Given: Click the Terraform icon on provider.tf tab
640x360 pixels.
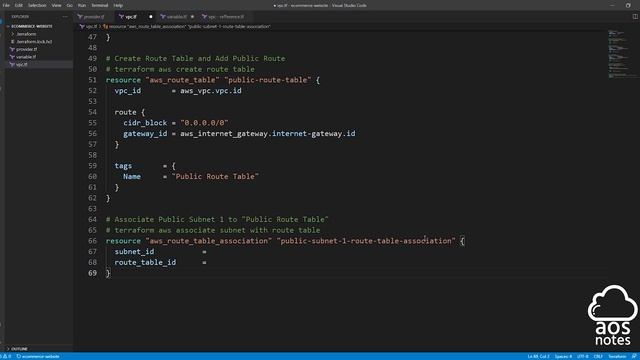Looking at the screenshot, I should [80, 17].
